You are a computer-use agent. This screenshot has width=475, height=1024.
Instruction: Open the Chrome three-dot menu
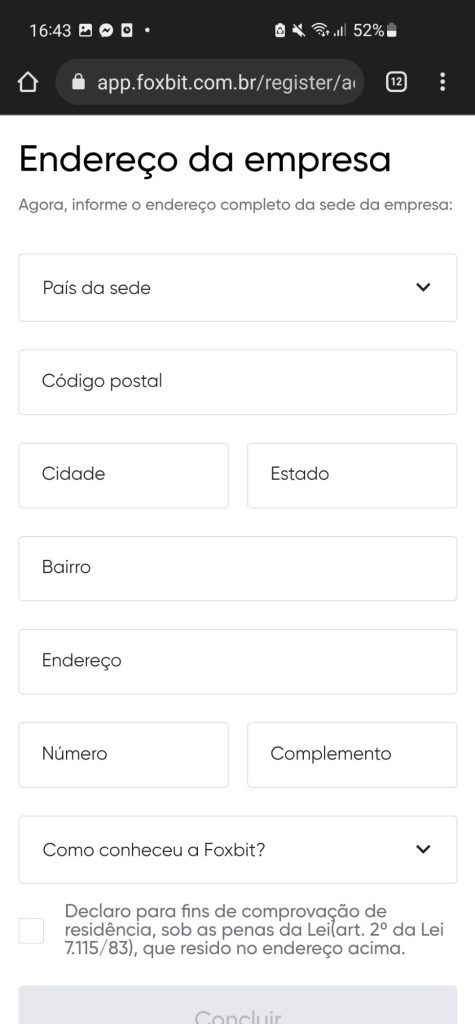coord(442,82)
